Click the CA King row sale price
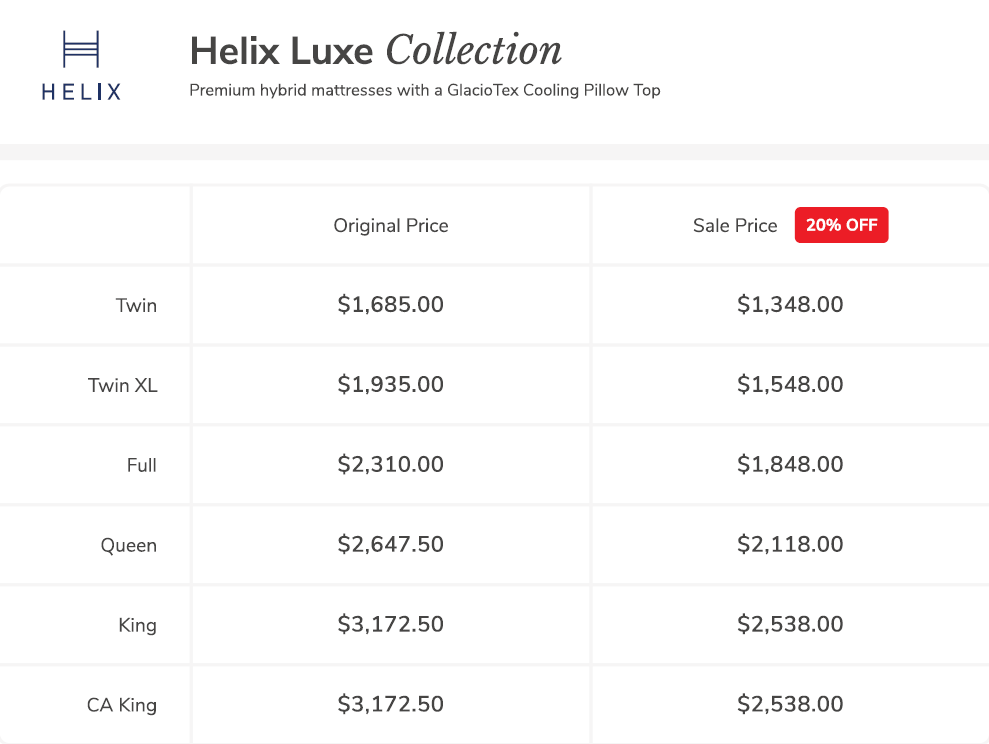 coord(790,705)
